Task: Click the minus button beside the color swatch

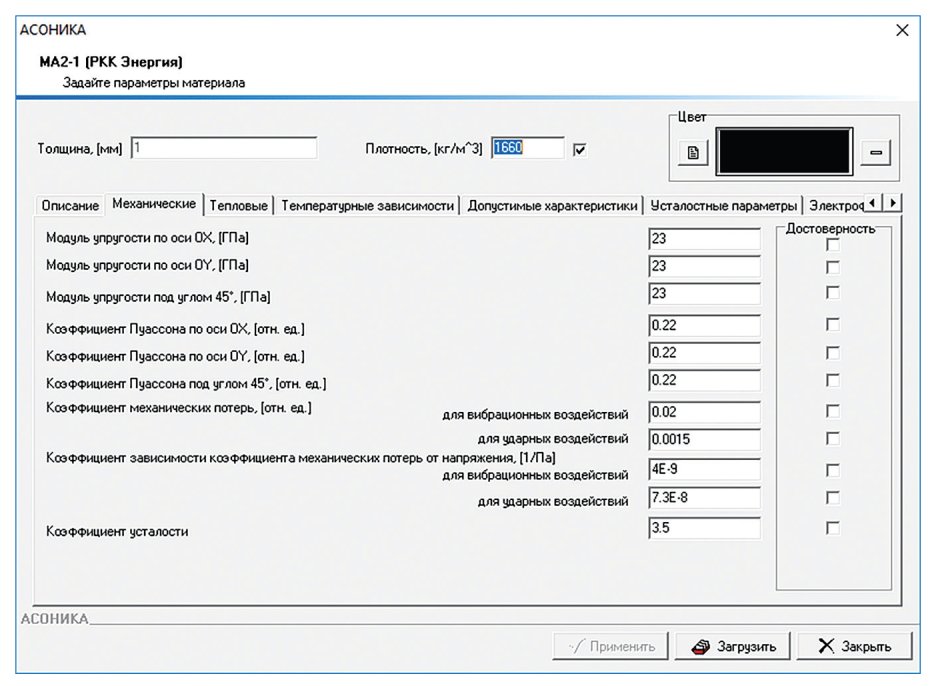Action: [x=876, y=153]
